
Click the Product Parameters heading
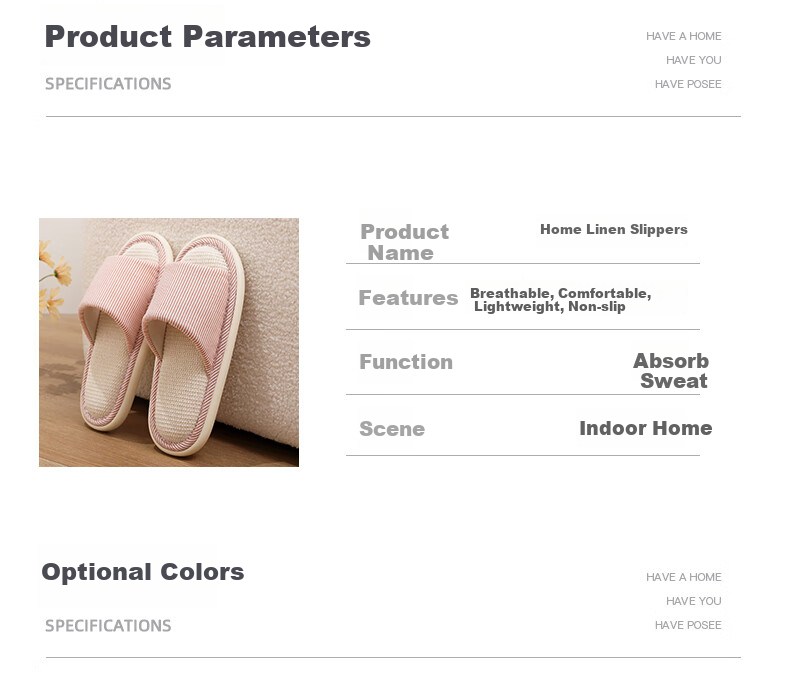coord(208,37)
